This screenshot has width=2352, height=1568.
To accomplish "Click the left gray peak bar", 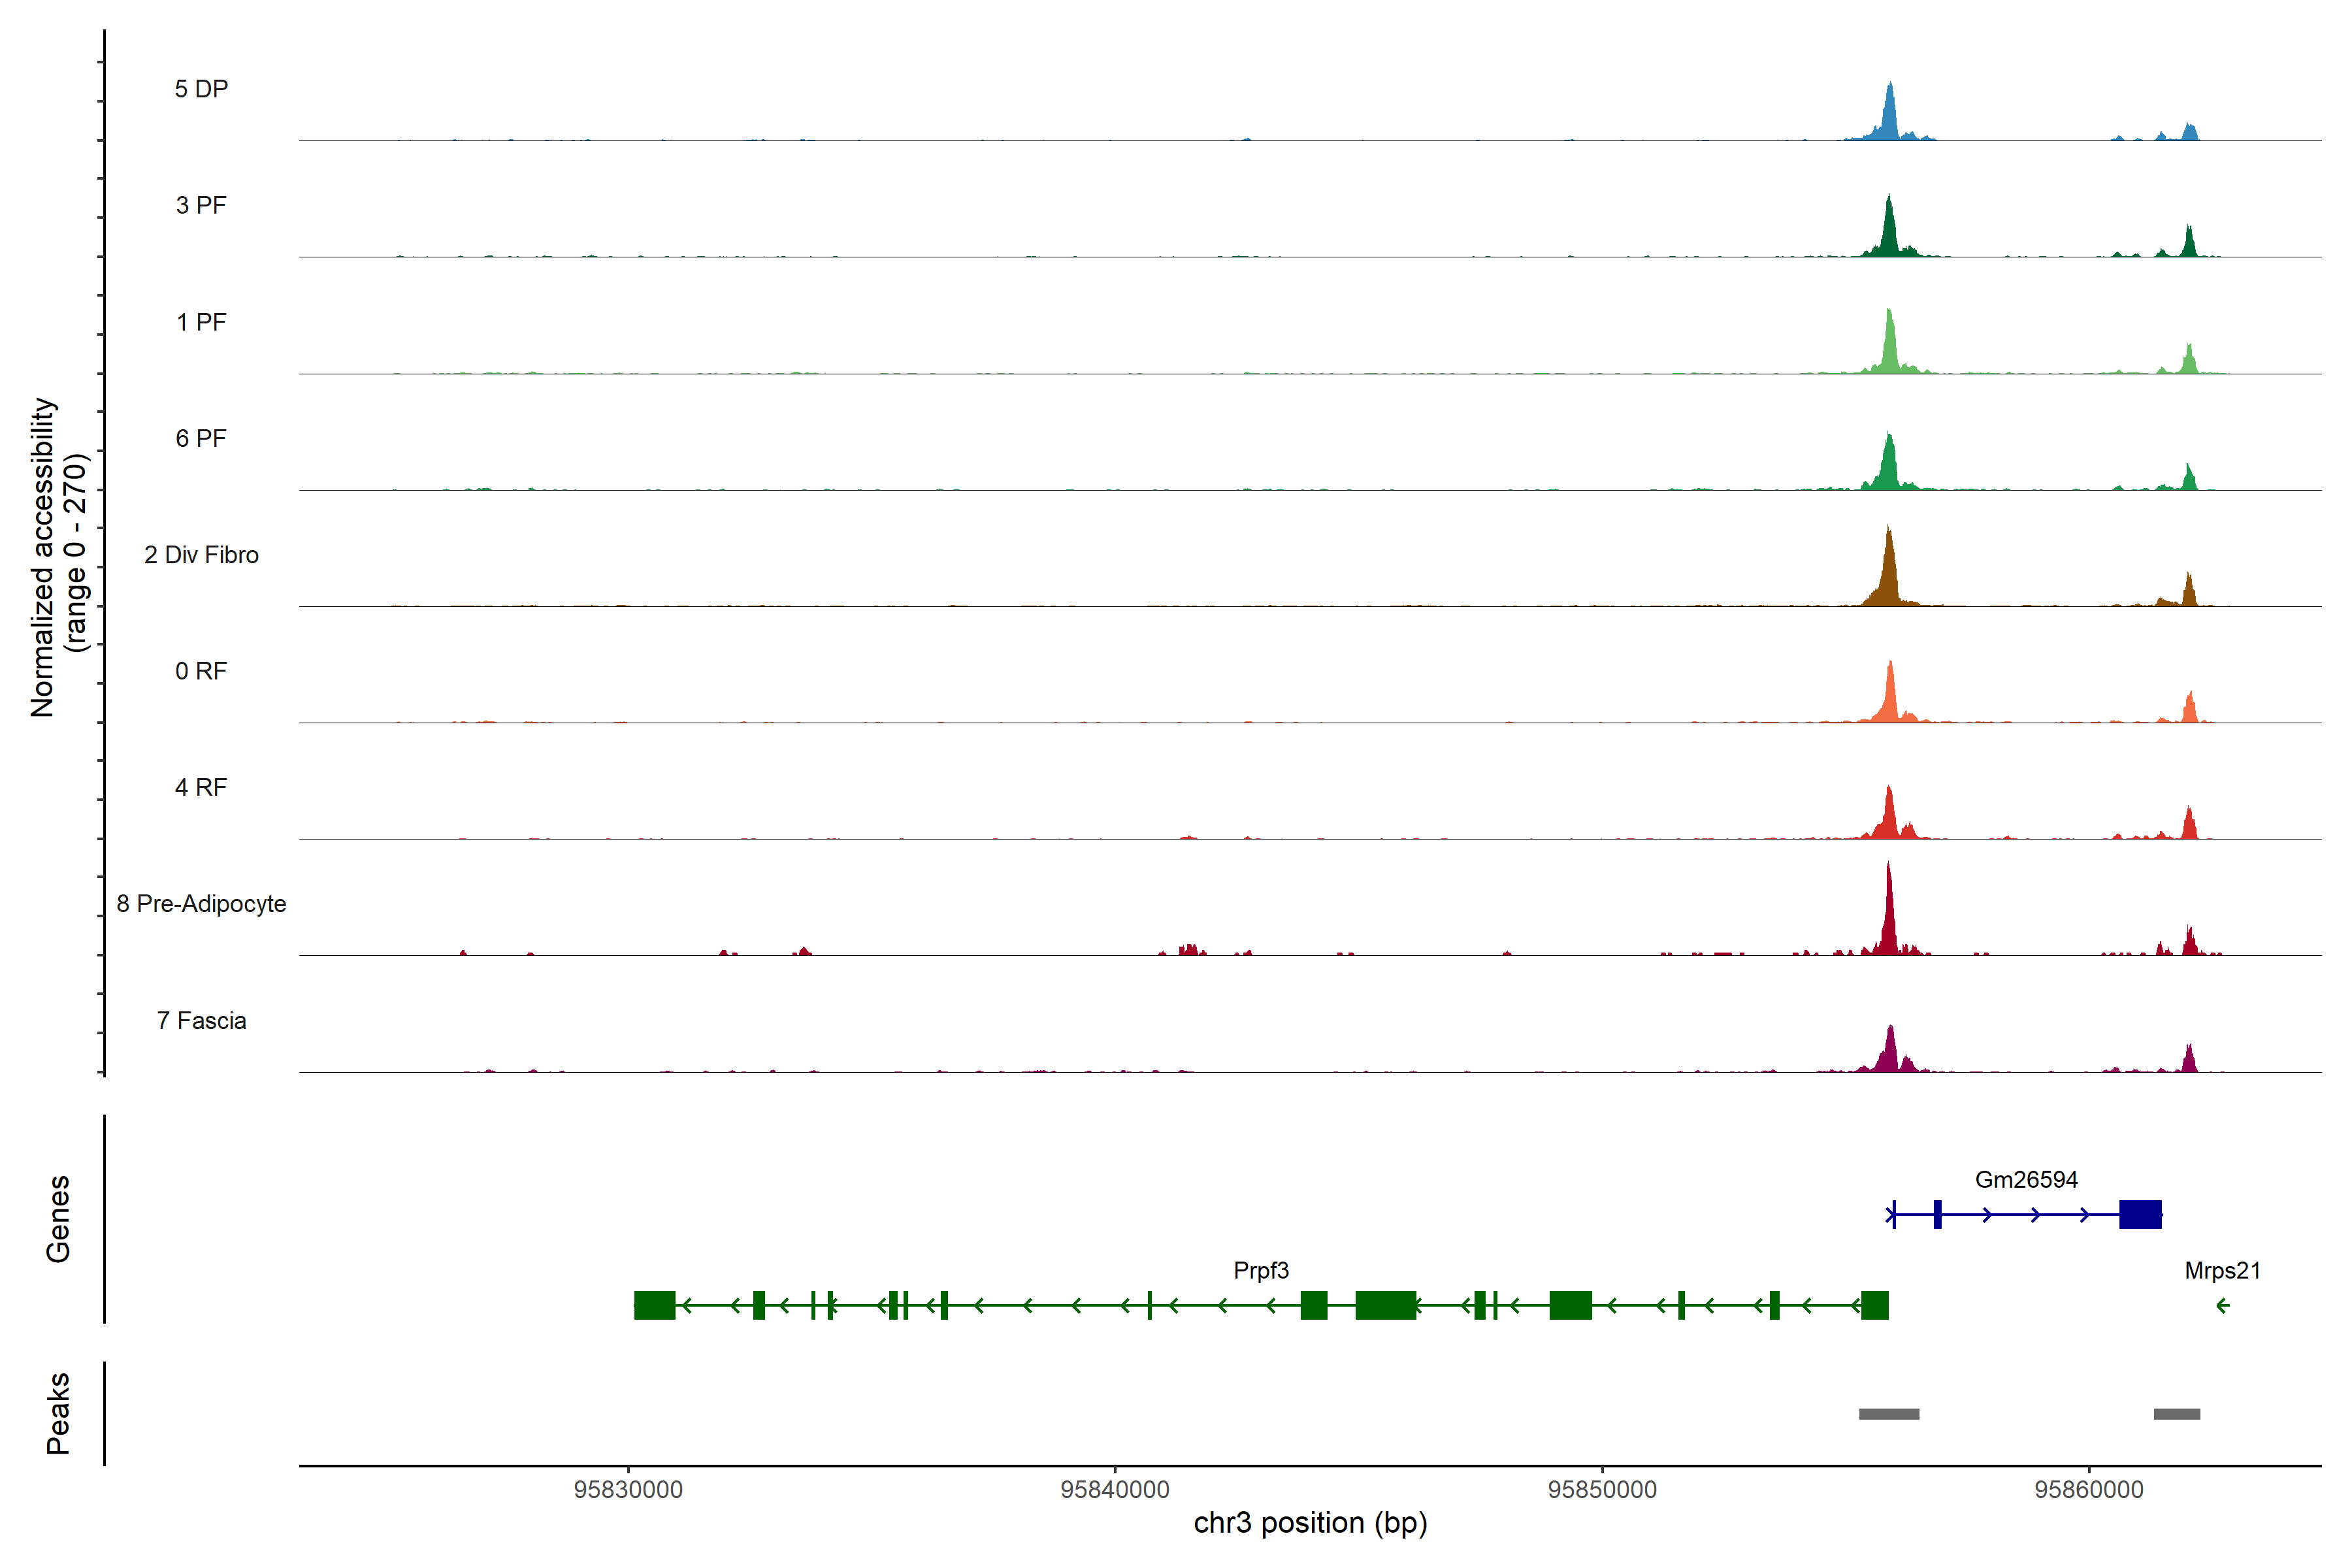I will [x=1889, y=1414].
